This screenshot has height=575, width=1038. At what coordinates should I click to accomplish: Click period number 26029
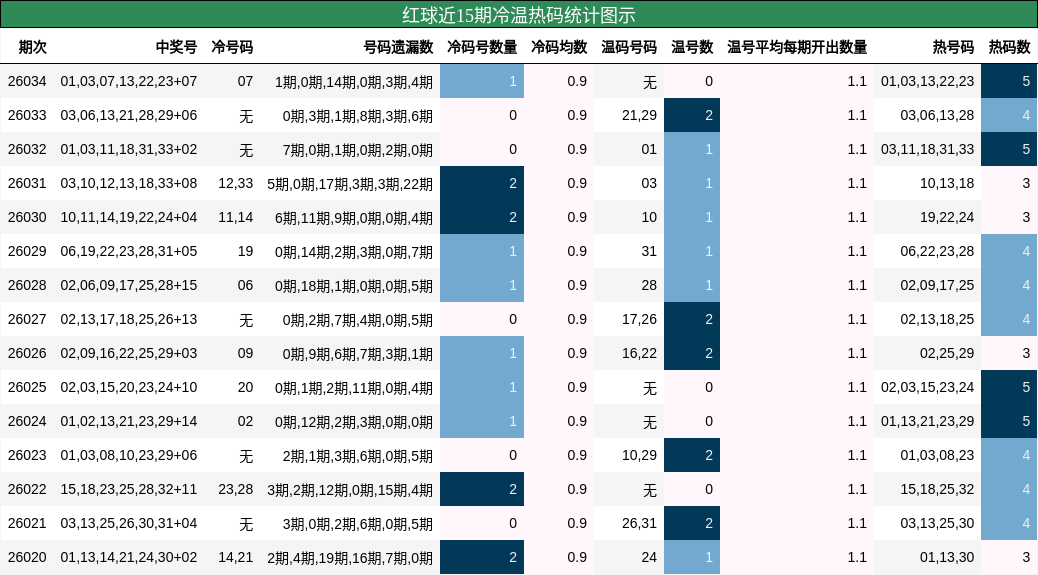tap(27, 251)
